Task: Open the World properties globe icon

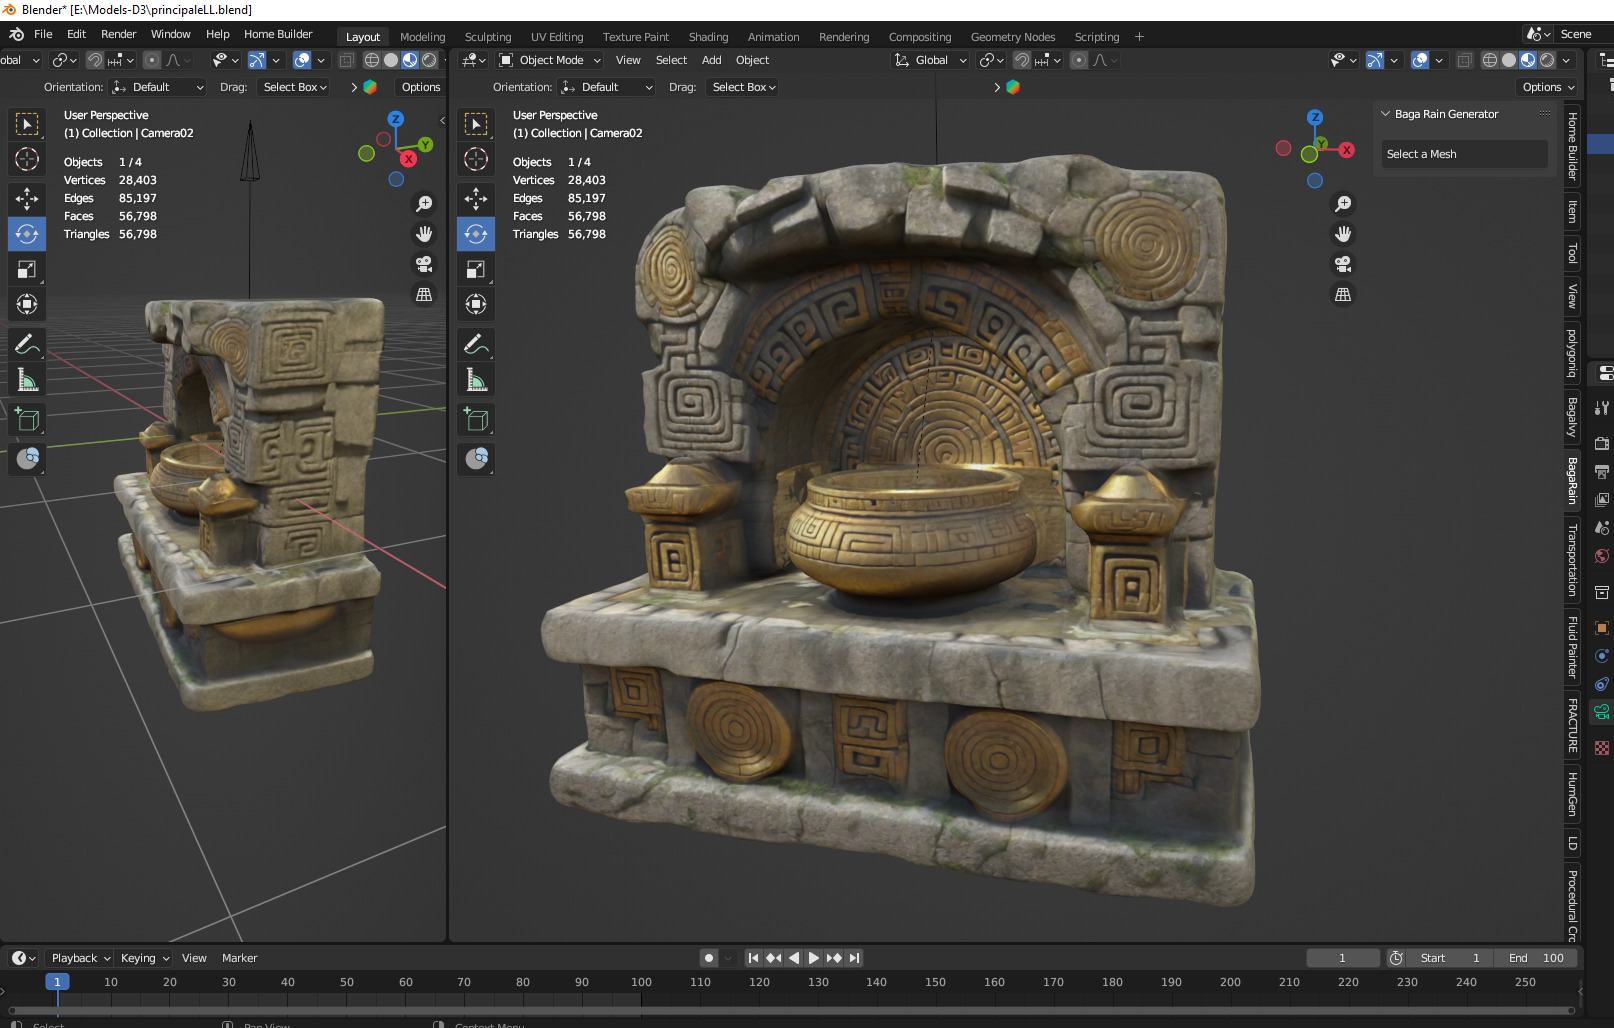Action: [1602, 556]
